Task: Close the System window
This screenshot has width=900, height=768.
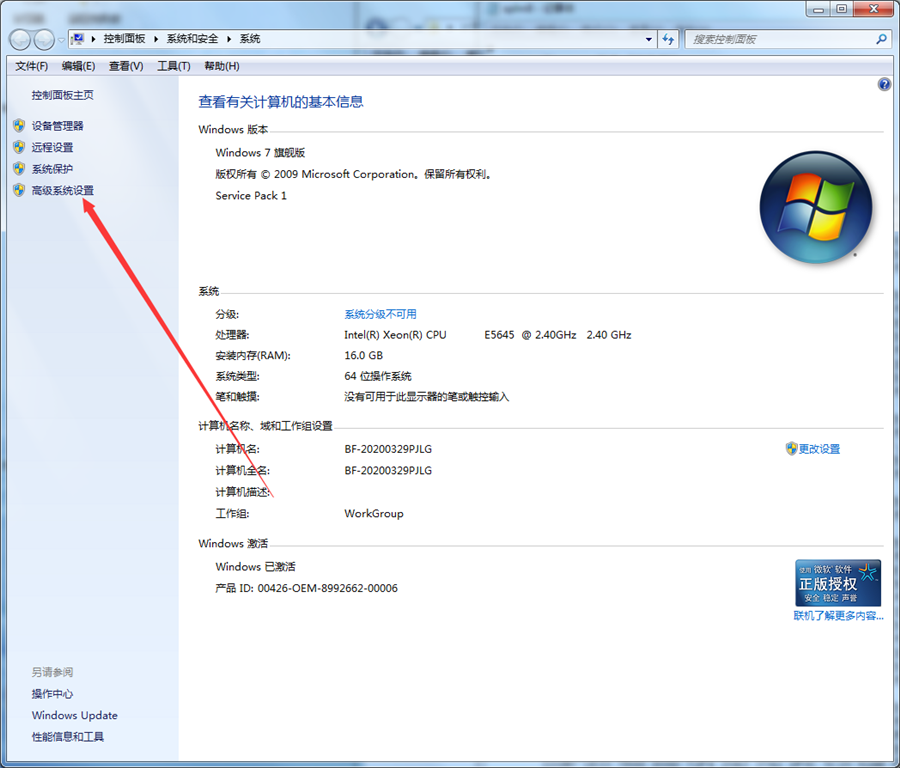Action: pos(874,9)
